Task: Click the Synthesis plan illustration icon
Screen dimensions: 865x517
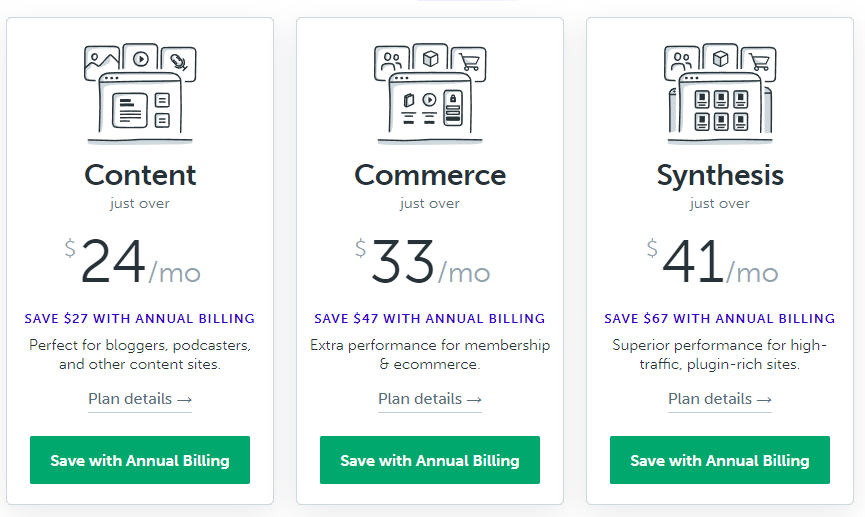Action: coord(720,93)
